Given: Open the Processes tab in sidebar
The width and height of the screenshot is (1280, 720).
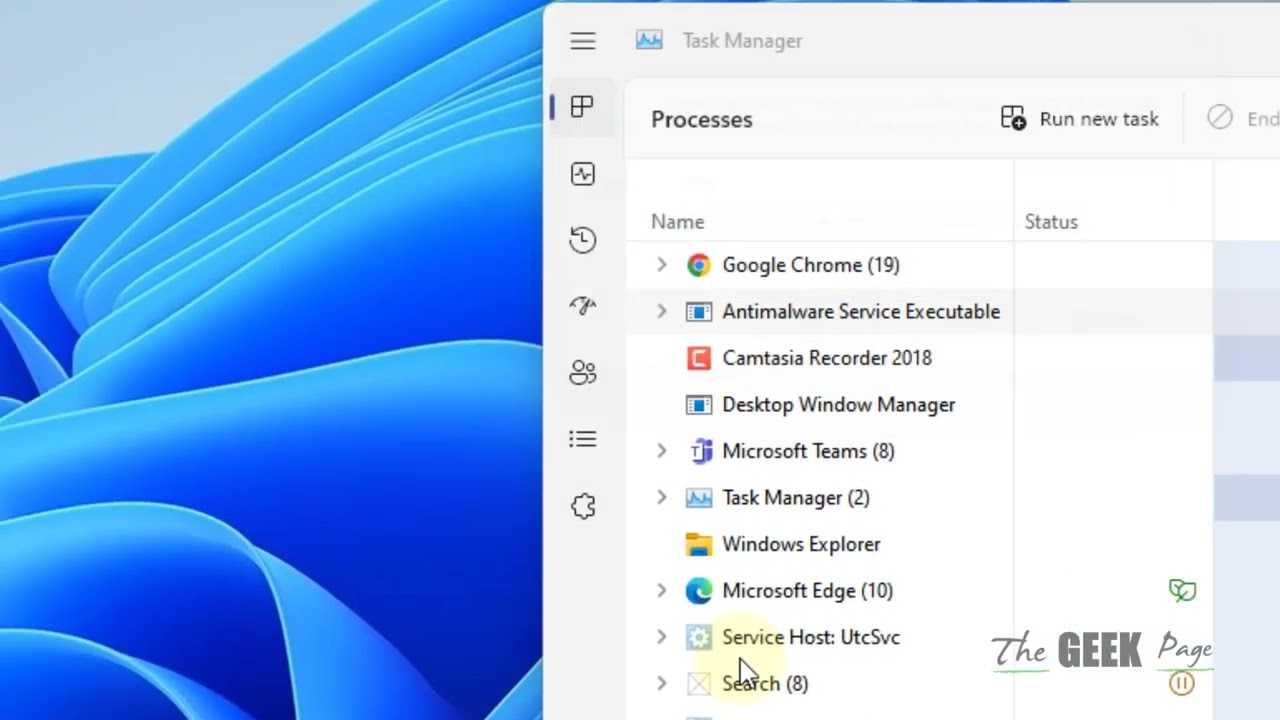Looking at the screenshot, I should (x=582, y=107).
